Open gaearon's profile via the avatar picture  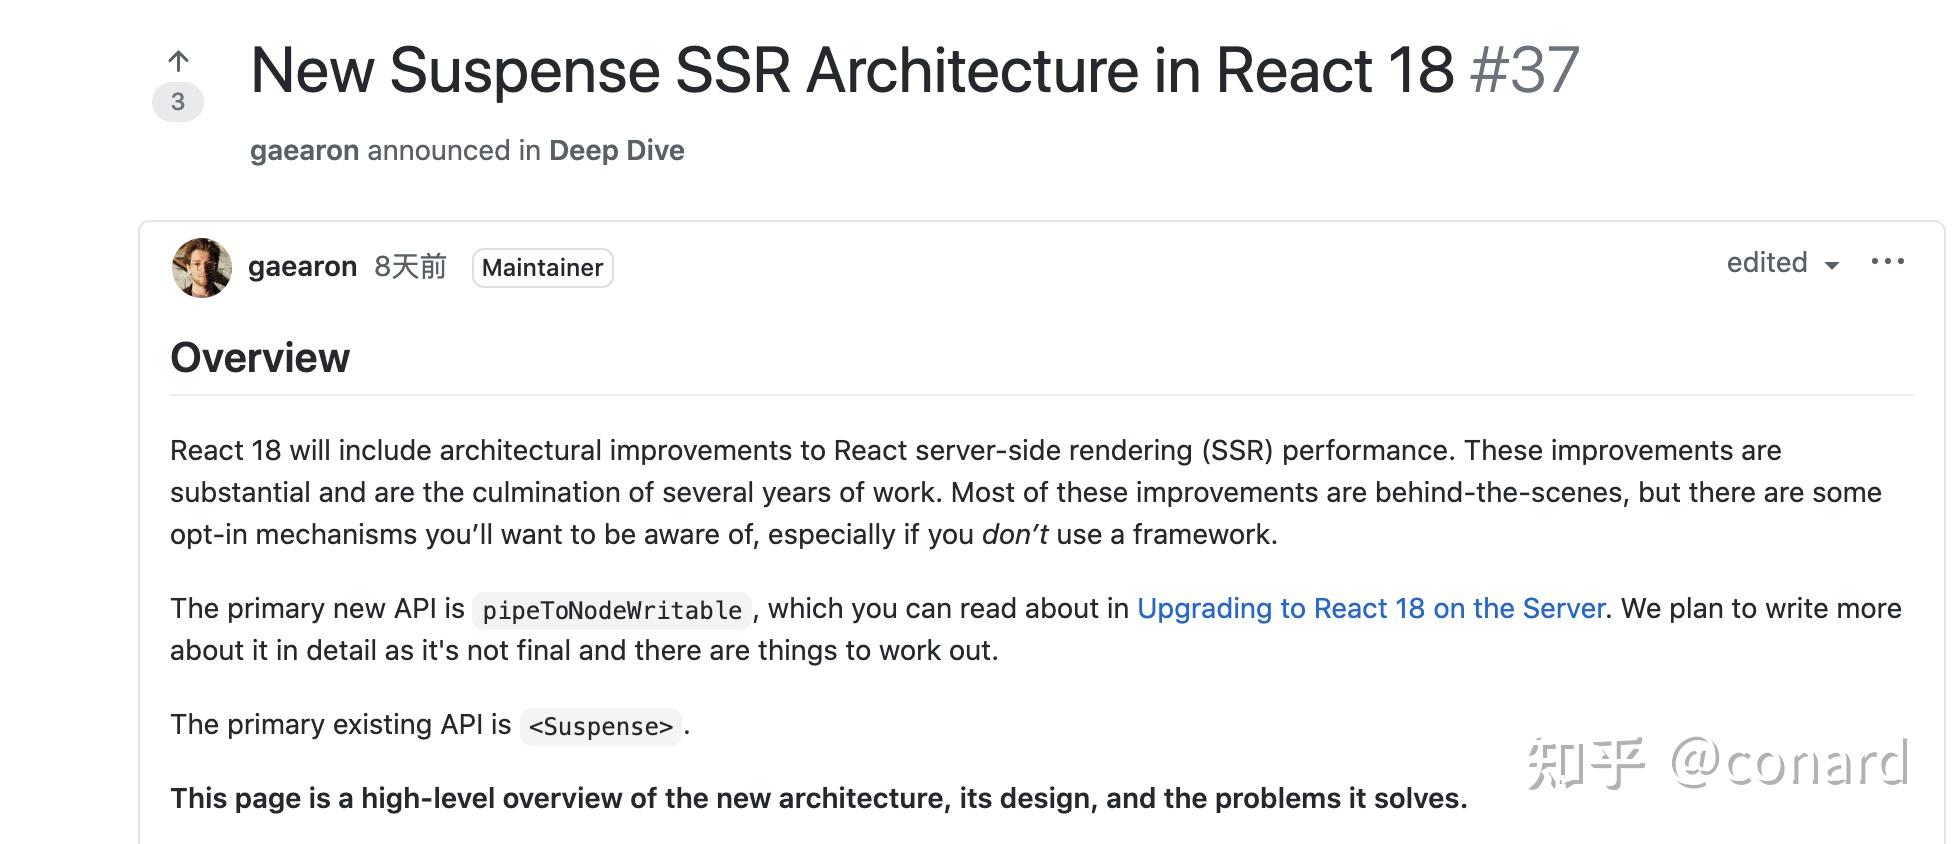pos(202,268)
